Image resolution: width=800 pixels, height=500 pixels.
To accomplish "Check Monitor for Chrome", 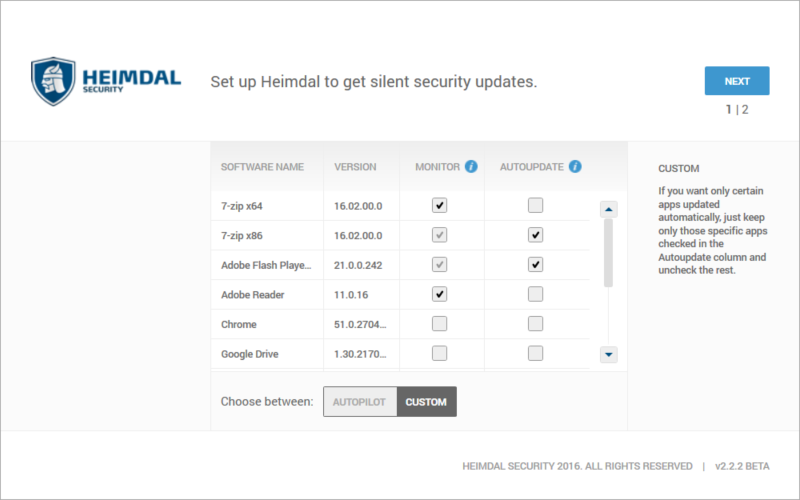I will point(439,323).
